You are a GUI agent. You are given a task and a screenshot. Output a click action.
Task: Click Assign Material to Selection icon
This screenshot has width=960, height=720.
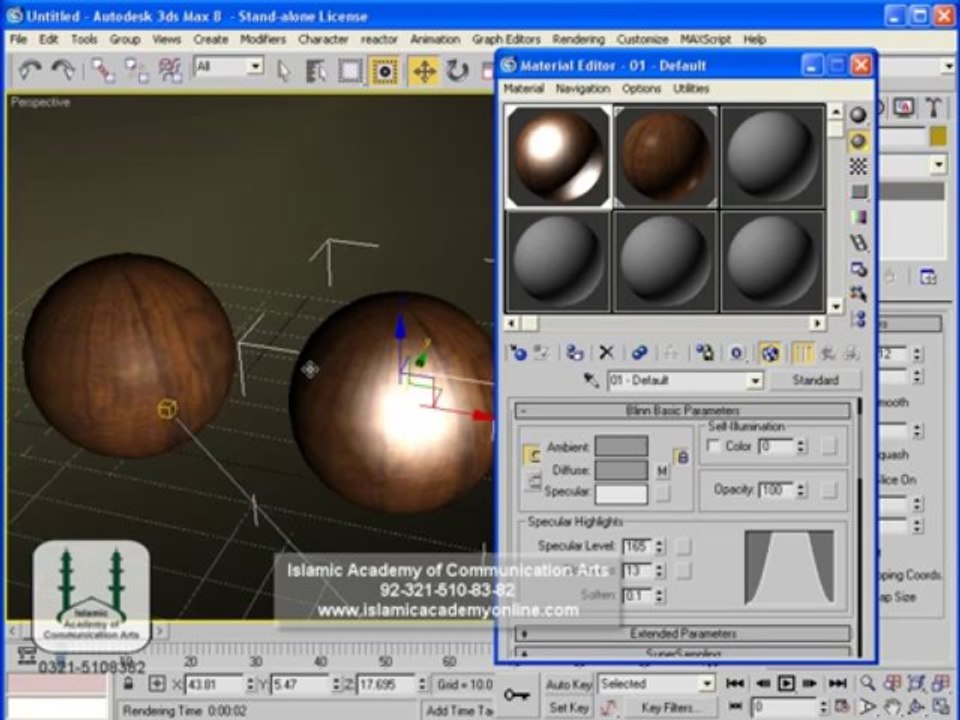(x=574, y=353)
